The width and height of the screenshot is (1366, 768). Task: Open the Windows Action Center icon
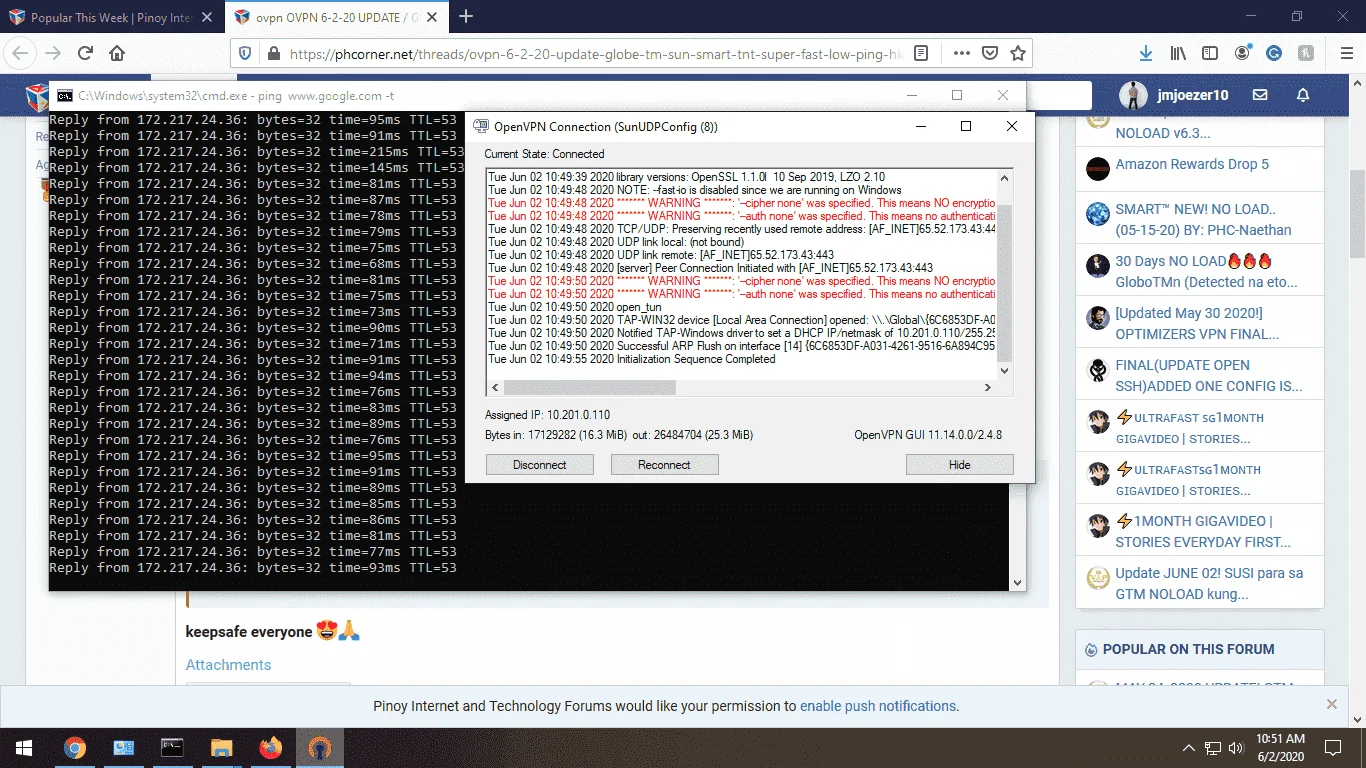(1333, 747)
